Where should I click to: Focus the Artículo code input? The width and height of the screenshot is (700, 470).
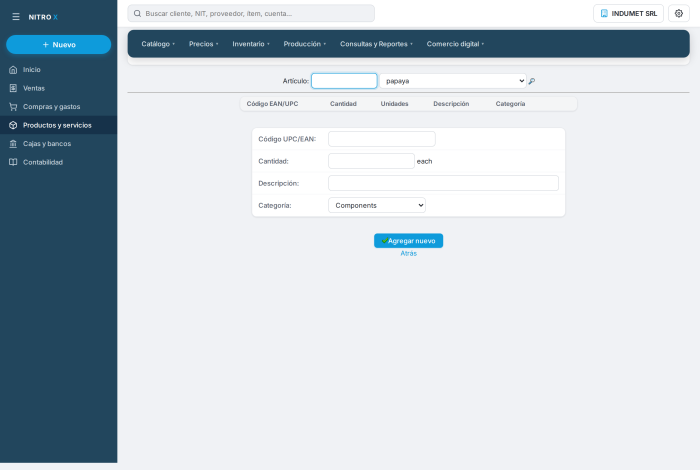coord(344,81)
